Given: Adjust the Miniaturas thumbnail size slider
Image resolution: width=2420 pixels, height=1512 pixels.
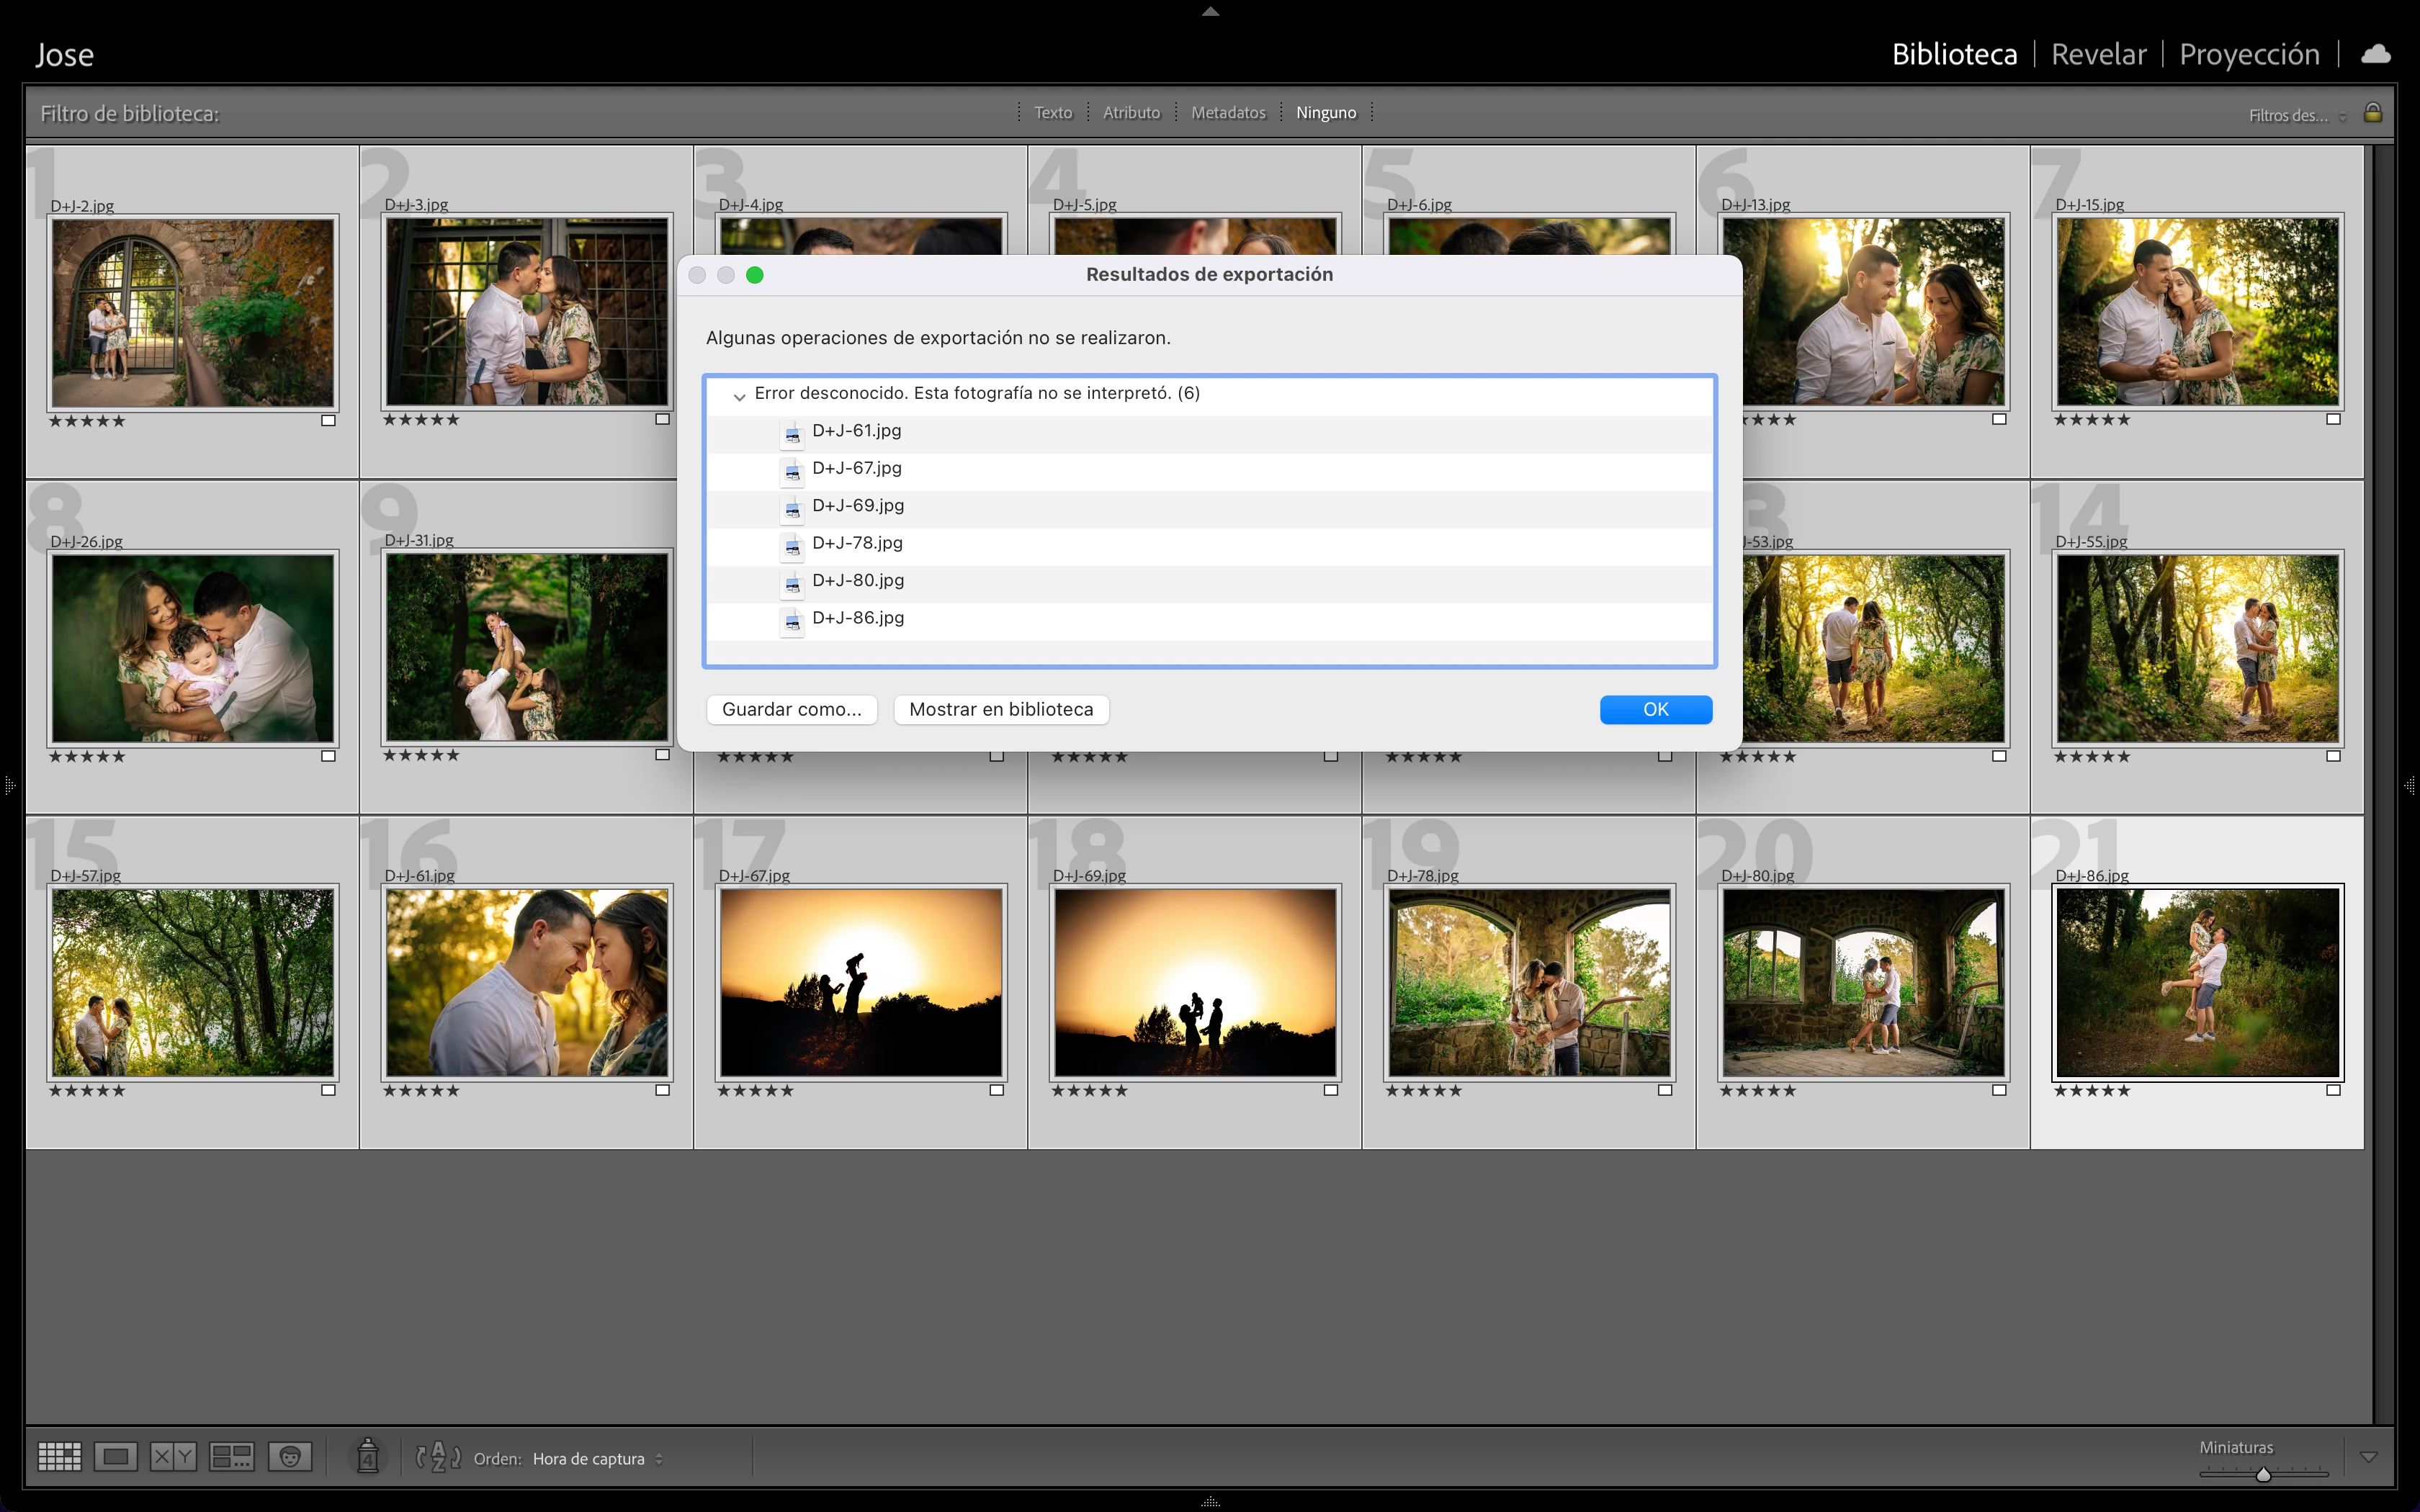Looking at the screenshot, I should pyautogui.click(x=2263, y=1474).
